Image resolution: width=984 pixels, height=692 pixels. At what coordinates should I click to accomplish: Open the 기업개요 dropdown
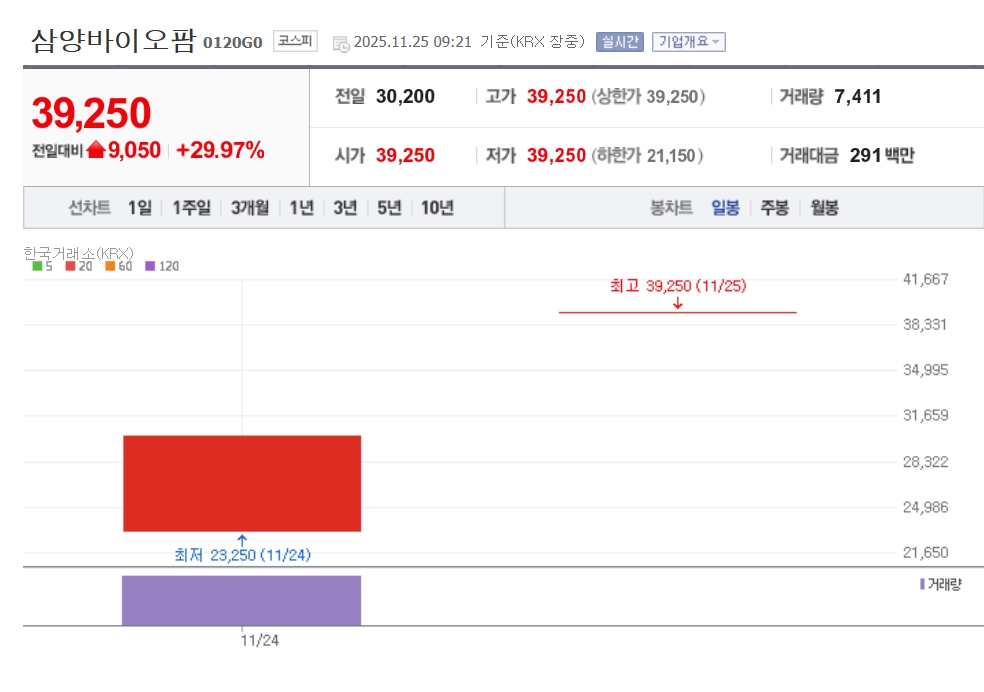[688, 41]
